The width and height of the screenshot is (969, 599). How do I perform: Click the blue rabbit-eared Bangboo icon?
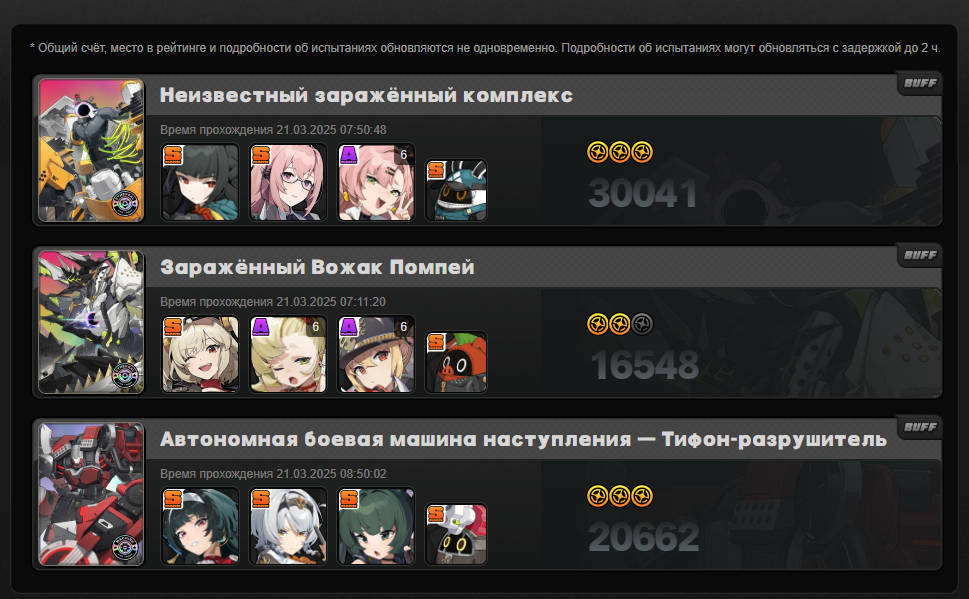click(456, 190)
